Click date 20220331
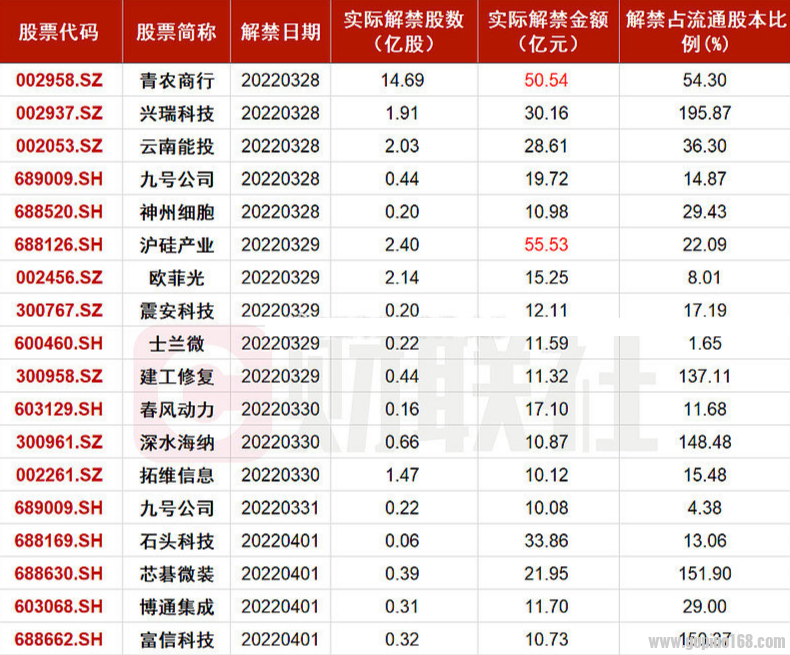This screenshot has width=790, height=655. point(280,508)
